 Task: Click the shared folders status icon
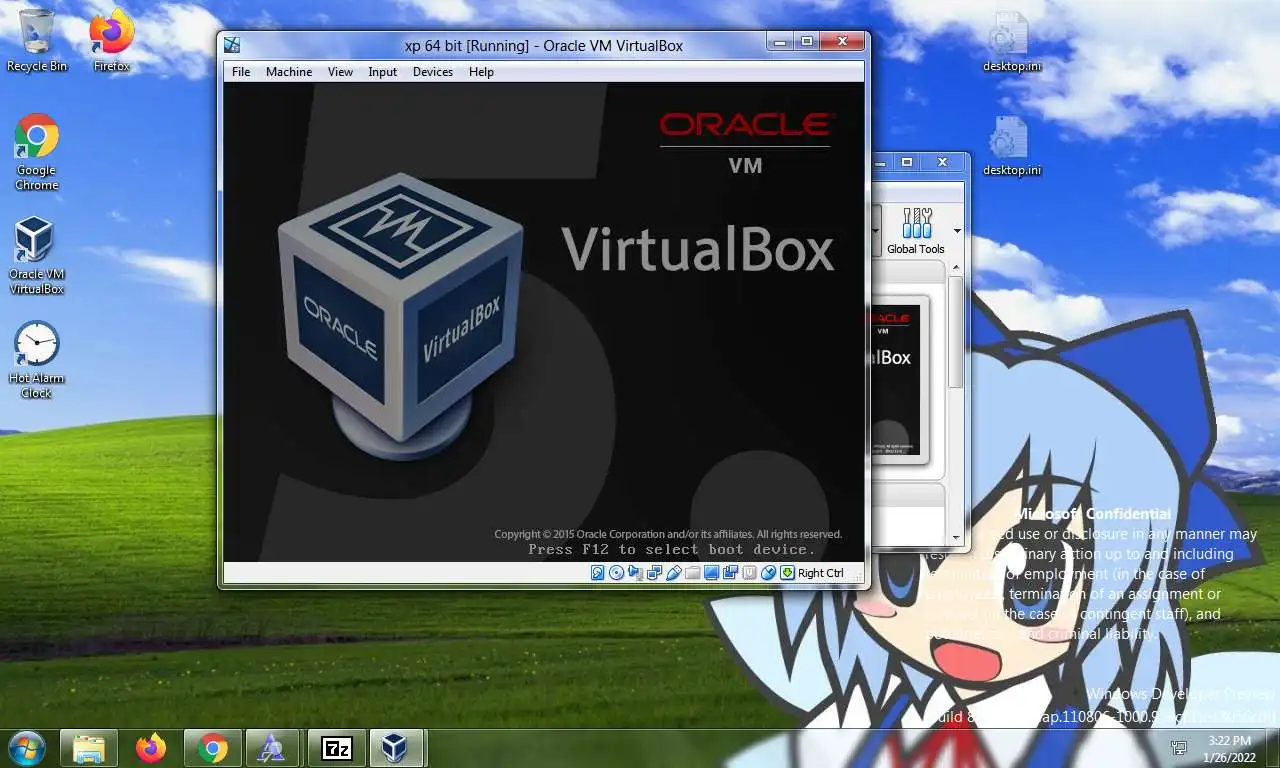point(693,573)
